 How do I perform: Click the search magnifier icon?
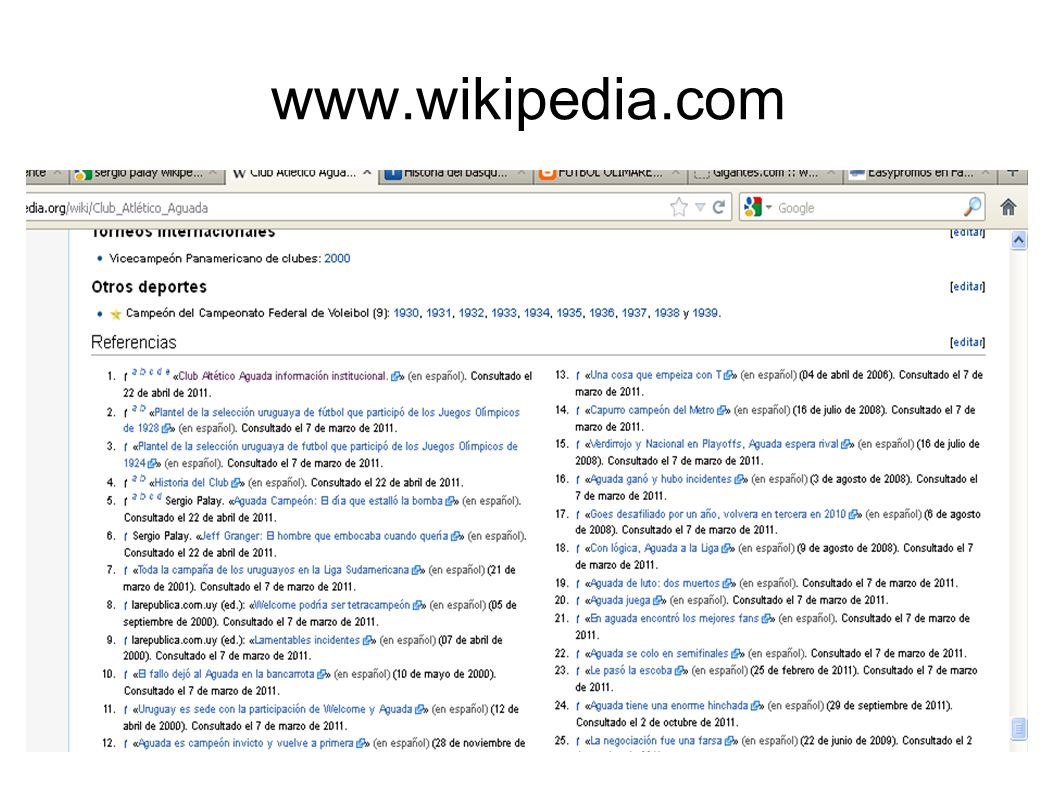click(972, 207)
